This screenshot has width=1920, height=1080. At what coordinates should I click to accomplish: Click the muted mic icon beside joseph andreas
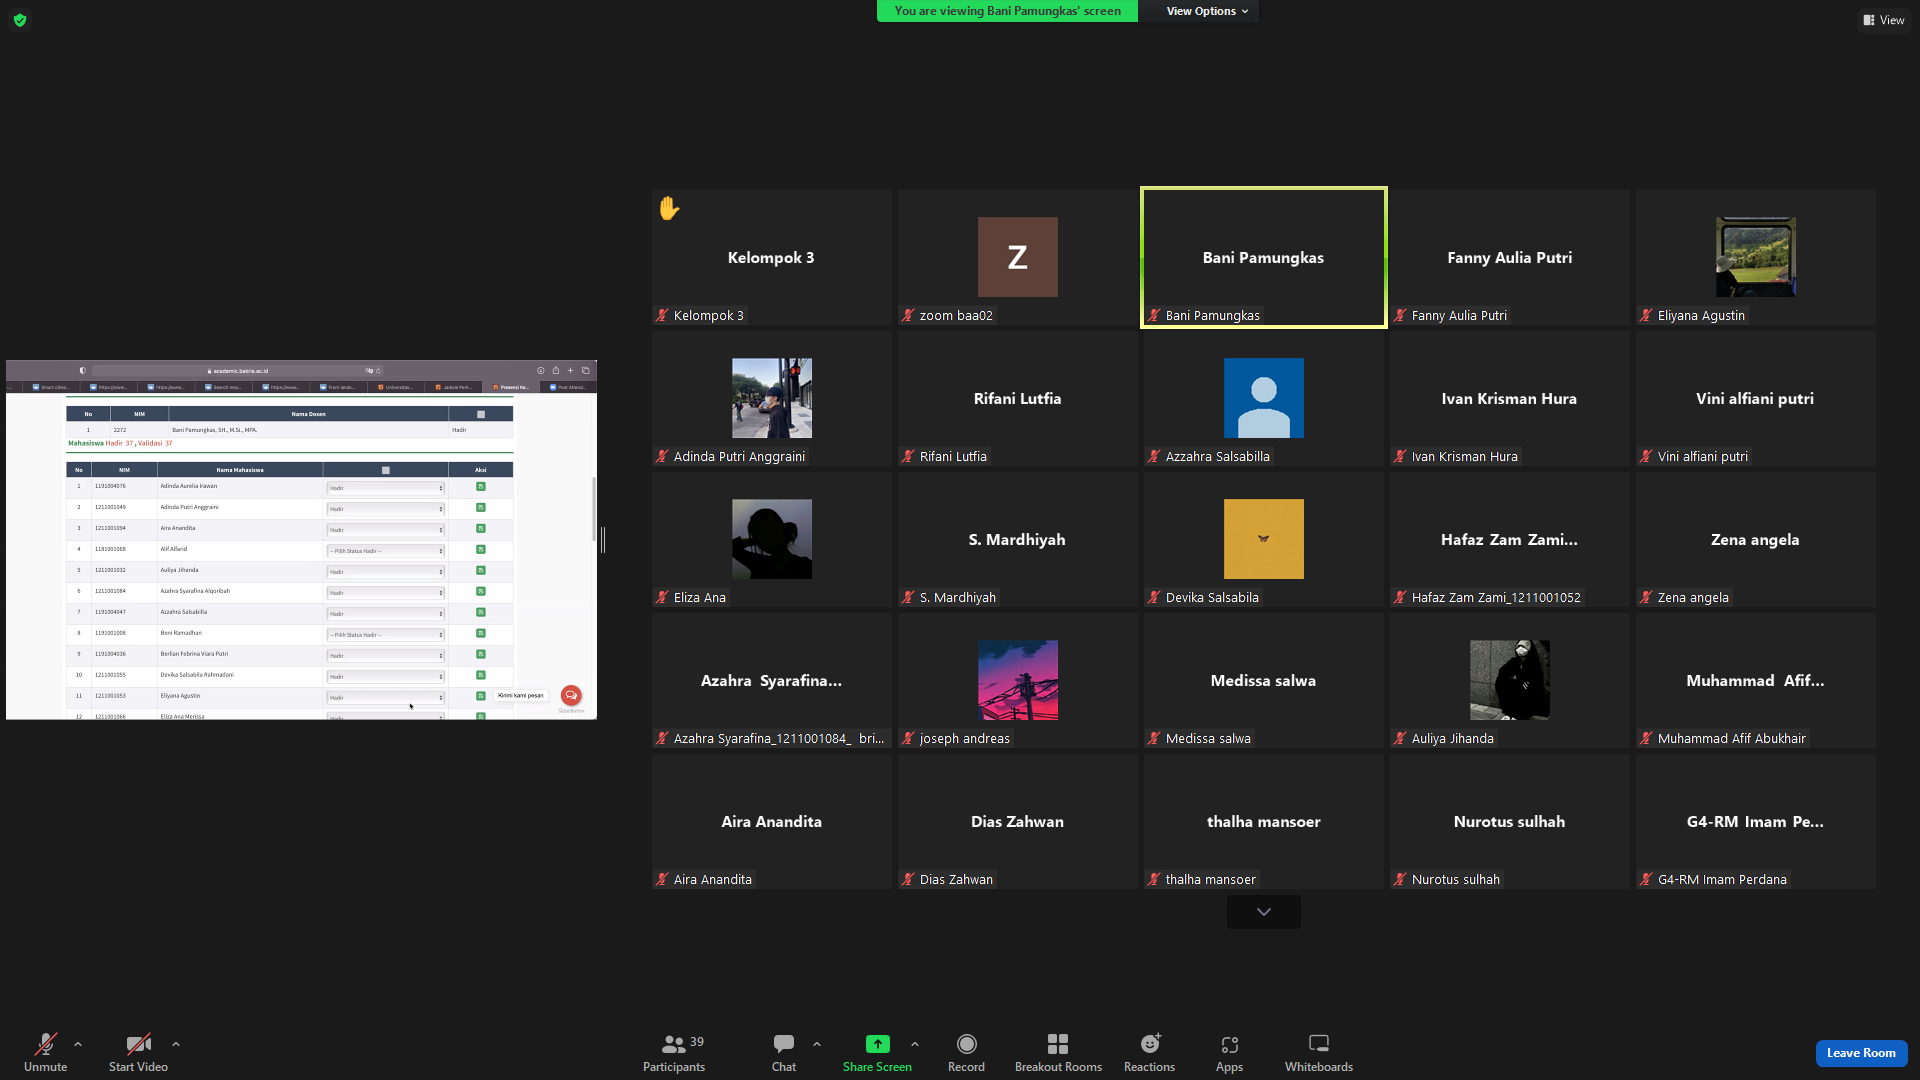point(908,738)
